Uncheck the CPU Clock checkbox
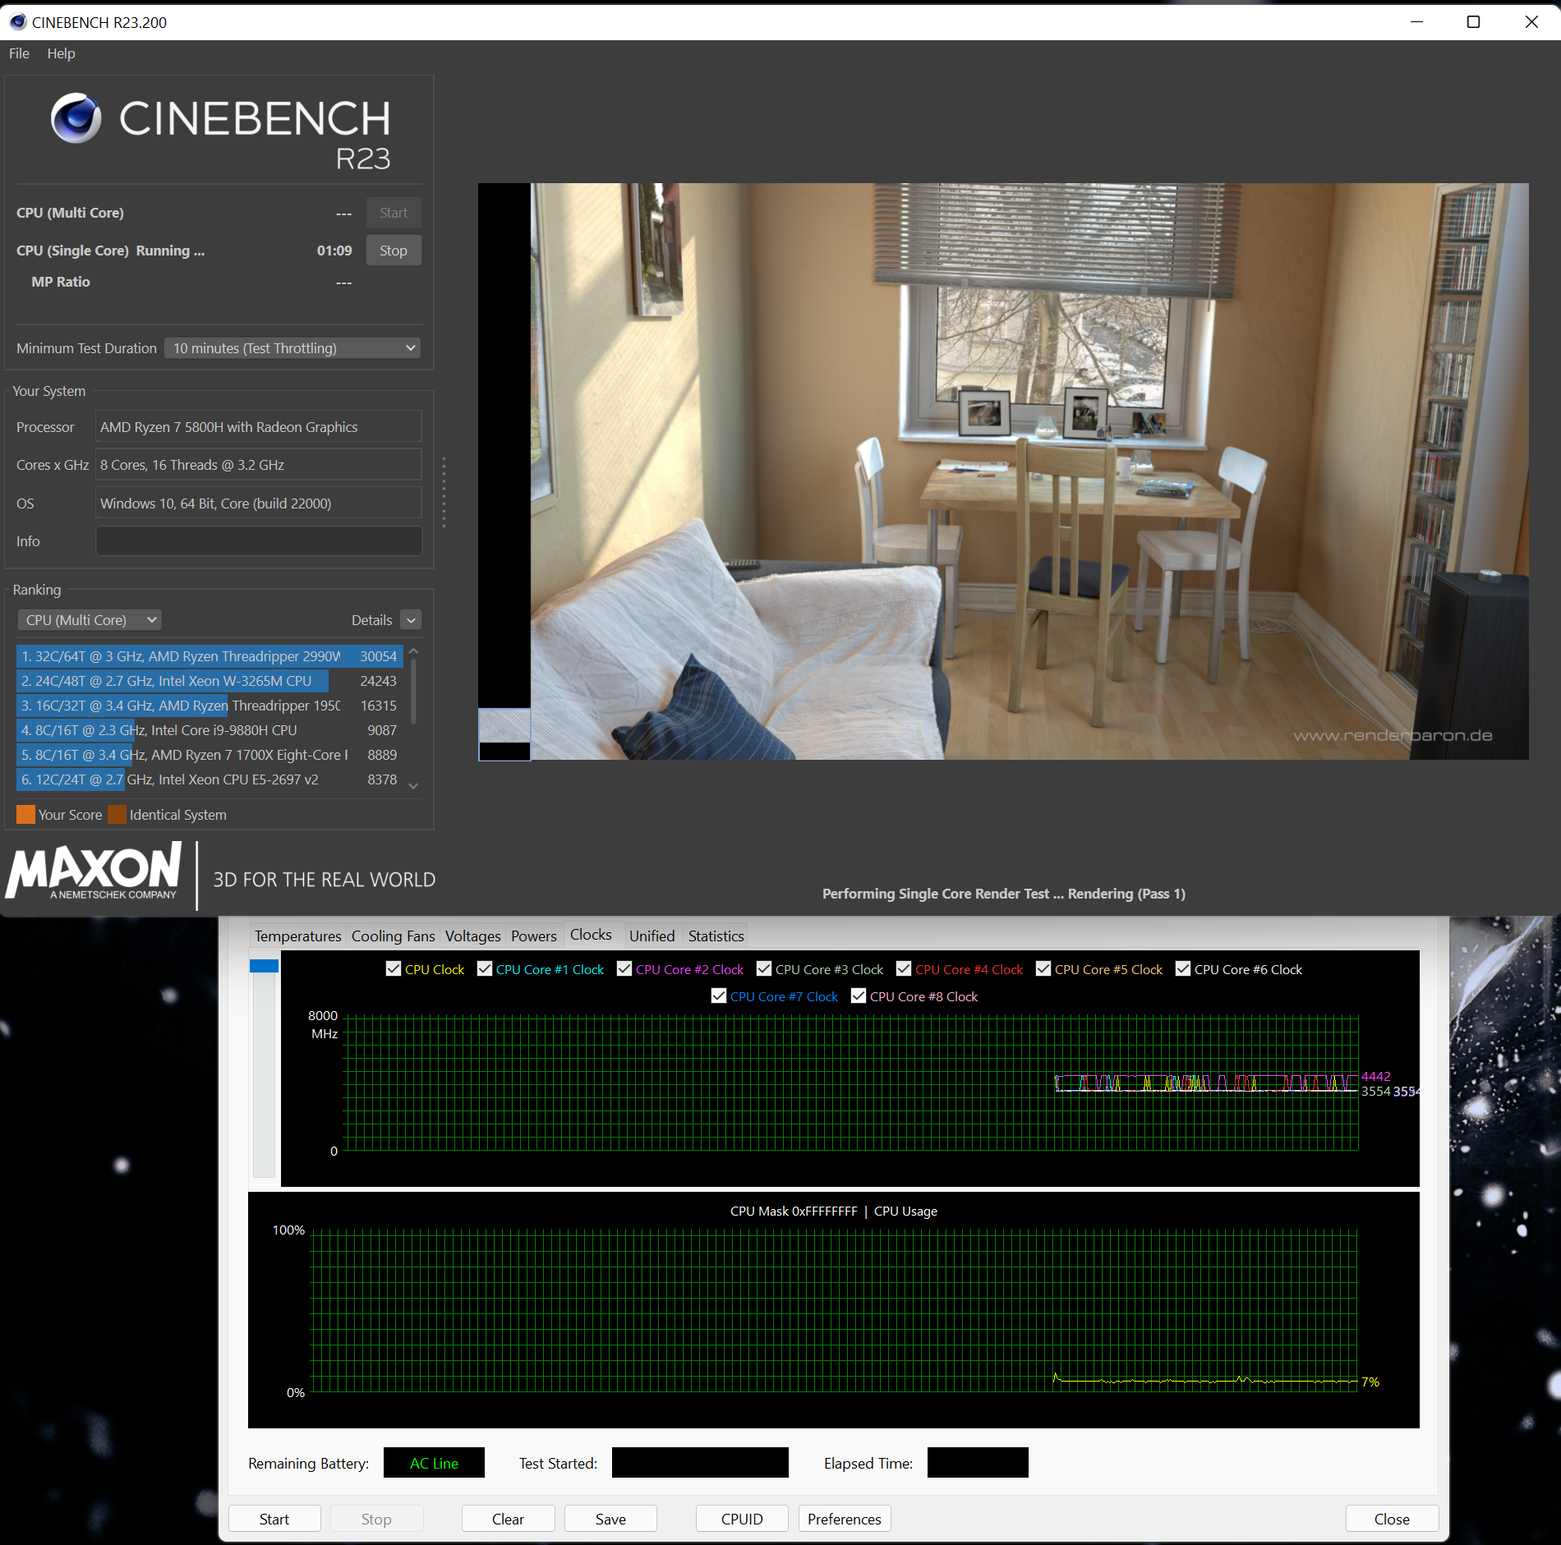Image resolution: width=1561 pixels, height=1545 pixels. [393, 969]
